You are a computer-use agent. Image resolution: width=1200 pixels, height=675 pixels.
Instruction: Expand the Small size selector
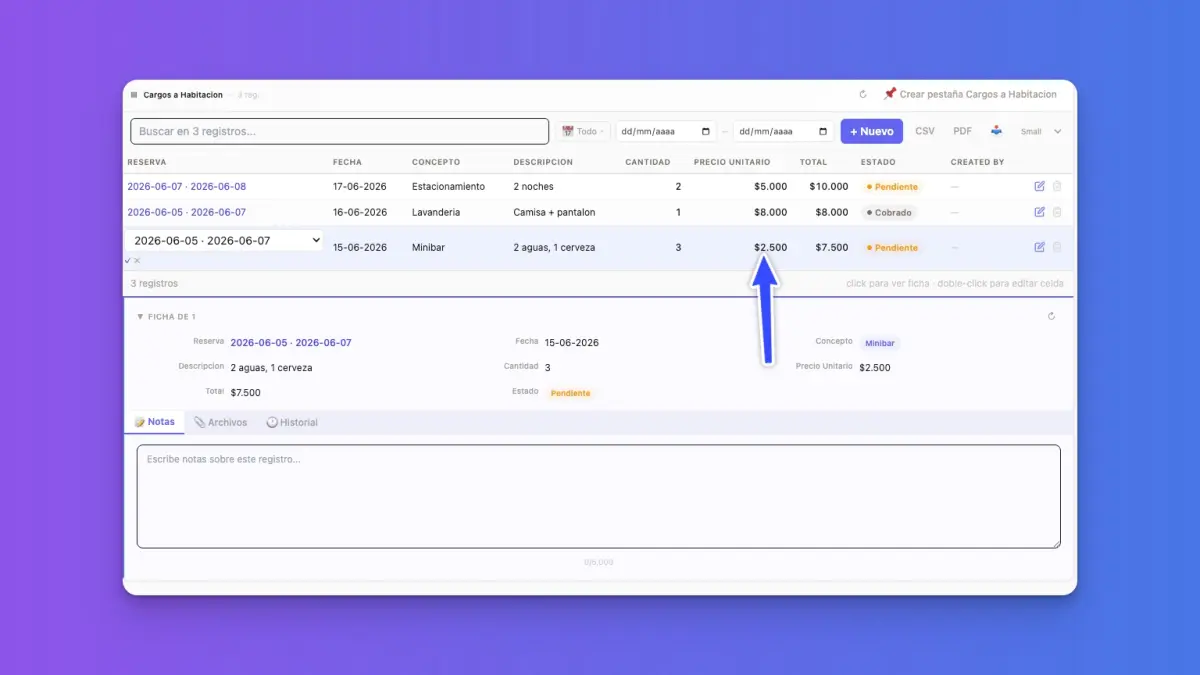(1041, 131)
